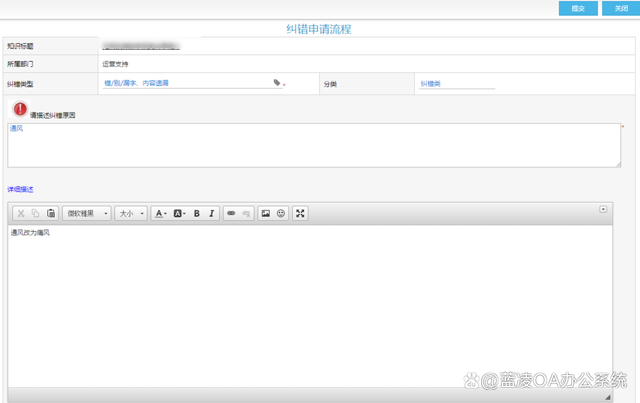This screenshot has height=403, width=640.
Task: Open the 微软雅黑 font family dropdown
Action: (x=87, y=213)
